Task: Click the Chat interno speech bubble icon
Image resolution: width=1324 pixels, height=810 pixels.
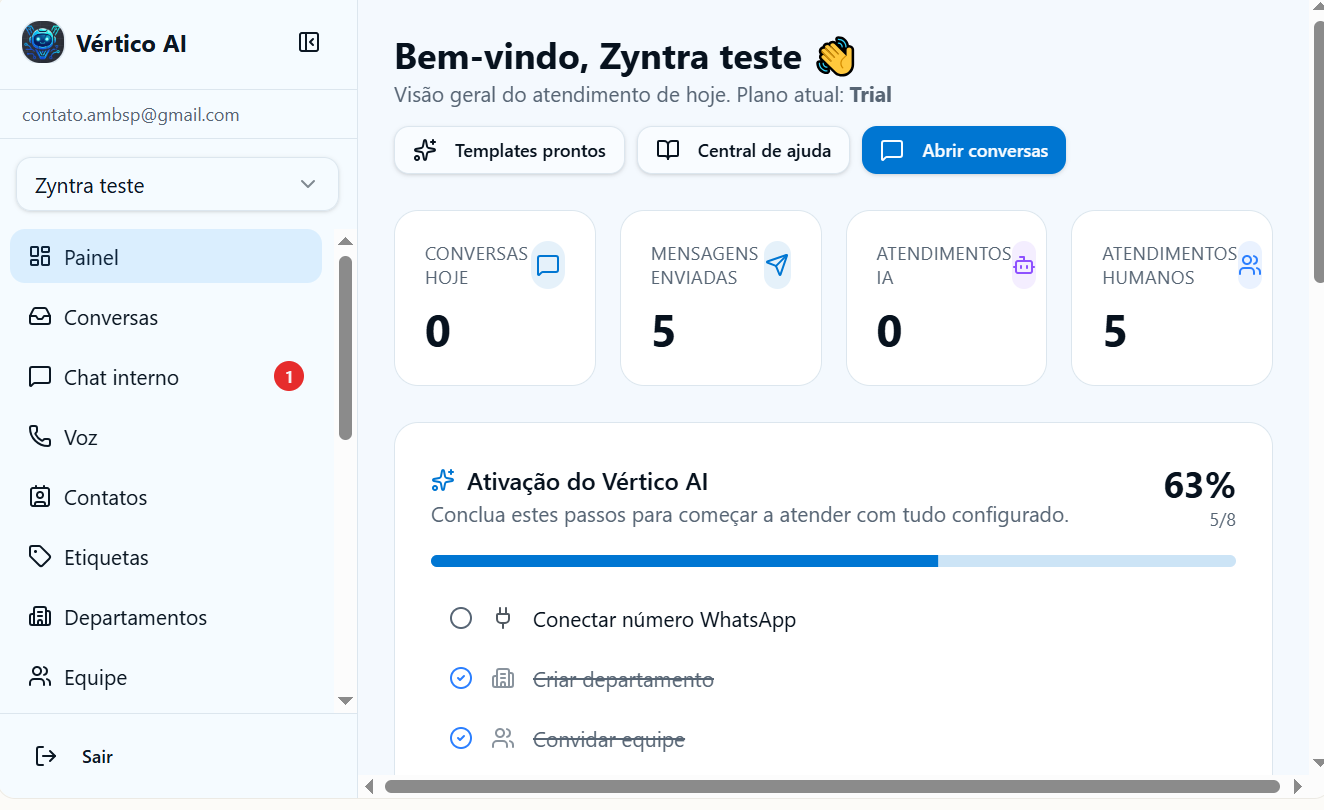Action: click(x=40, y=377)
